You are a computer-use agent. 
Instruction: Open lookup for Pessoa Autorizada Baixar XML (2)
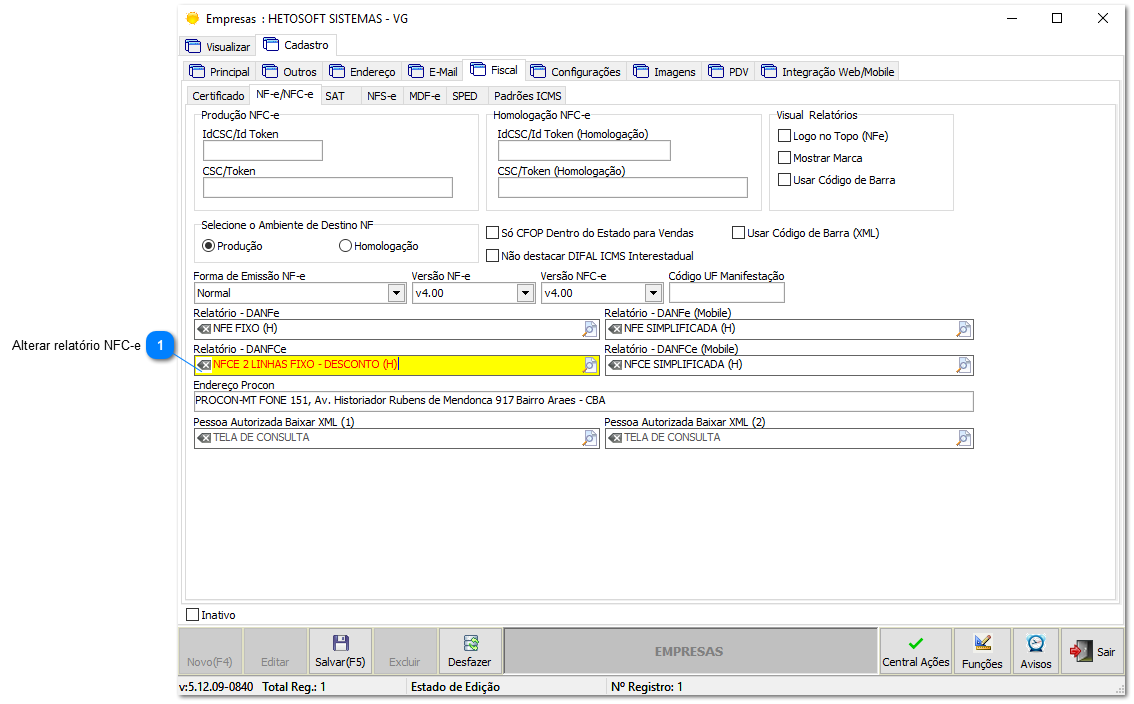[x=963, y=438]
